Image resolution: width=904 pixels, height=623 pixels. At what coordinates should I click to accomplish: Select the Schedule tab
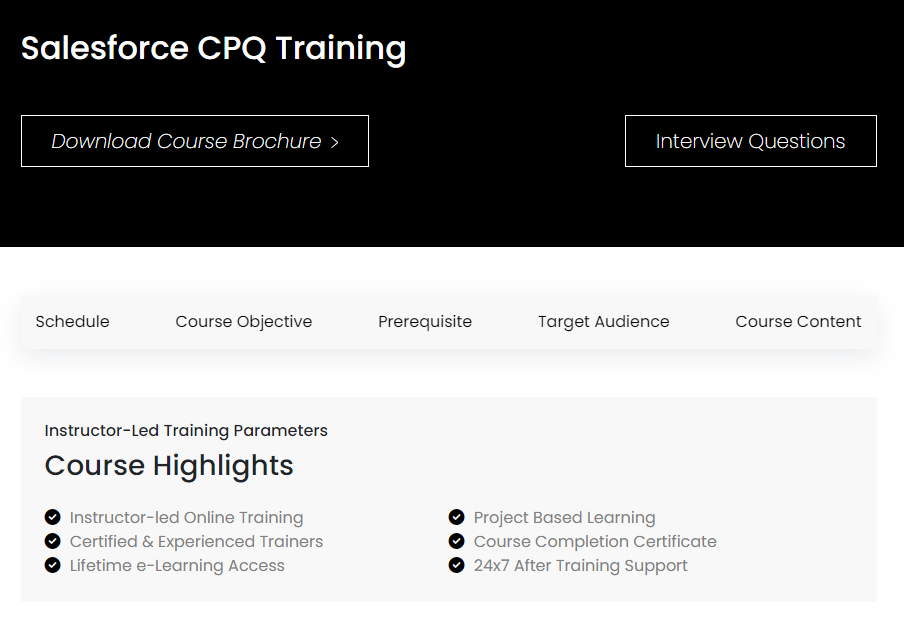pyautogui.click(x=72, y=321)
